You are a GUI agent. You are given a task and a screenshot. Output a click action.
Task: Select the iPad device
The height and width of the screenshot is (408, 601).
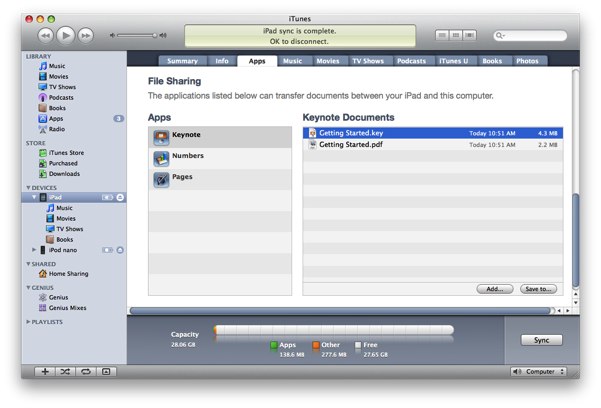(x=74, y=197)
